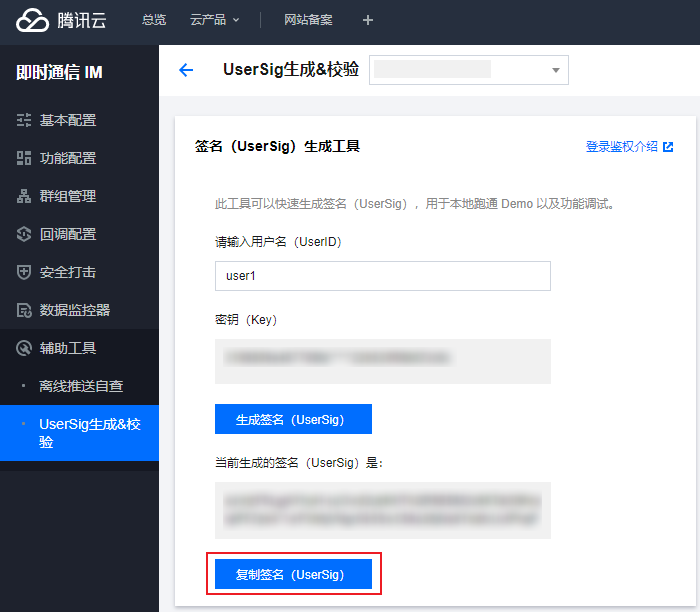The image size is (700, 612).
Task: Expand the 云产品 dropdown menu
Action: tap(215, 20)
